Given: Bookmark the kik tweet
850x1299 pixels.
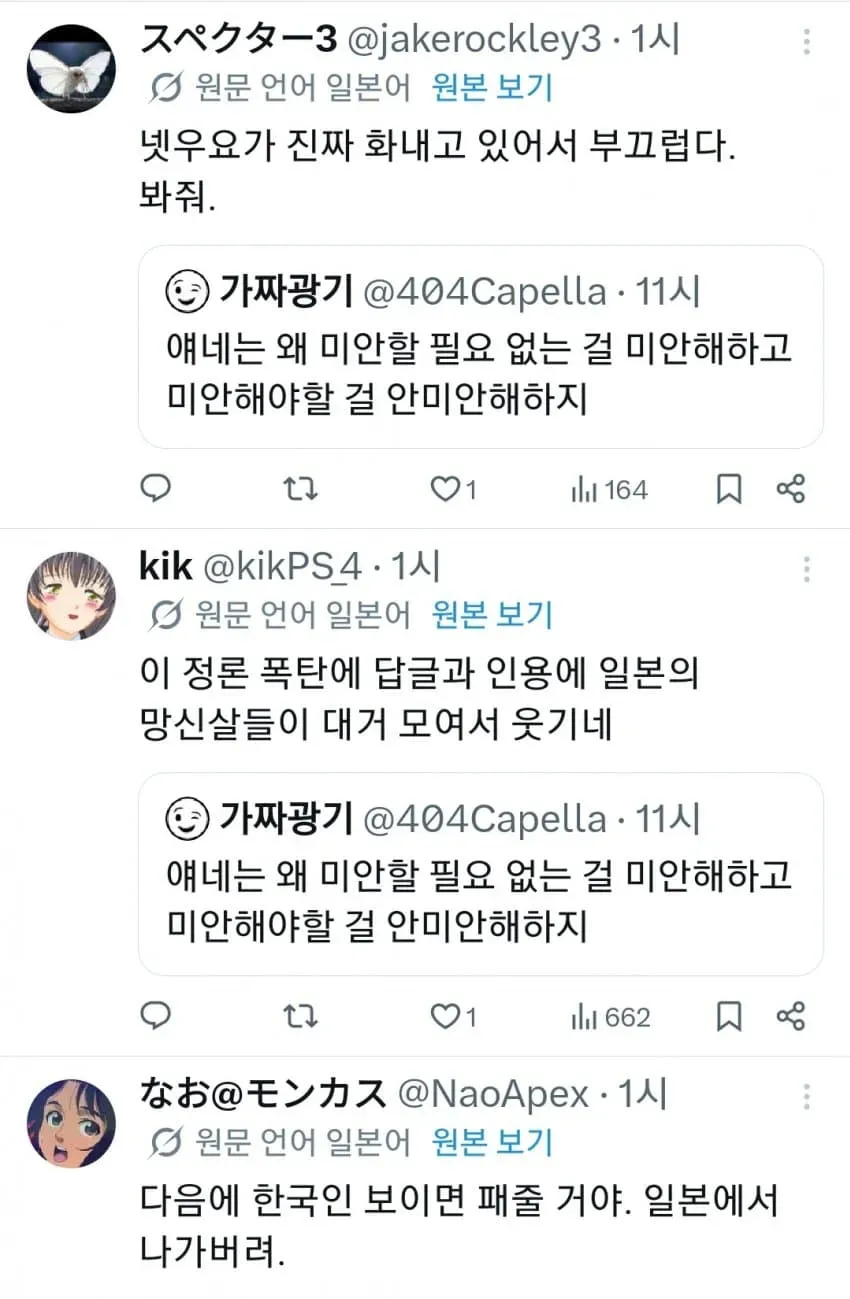Looking at the screenshot, I should click(730, 1017).
